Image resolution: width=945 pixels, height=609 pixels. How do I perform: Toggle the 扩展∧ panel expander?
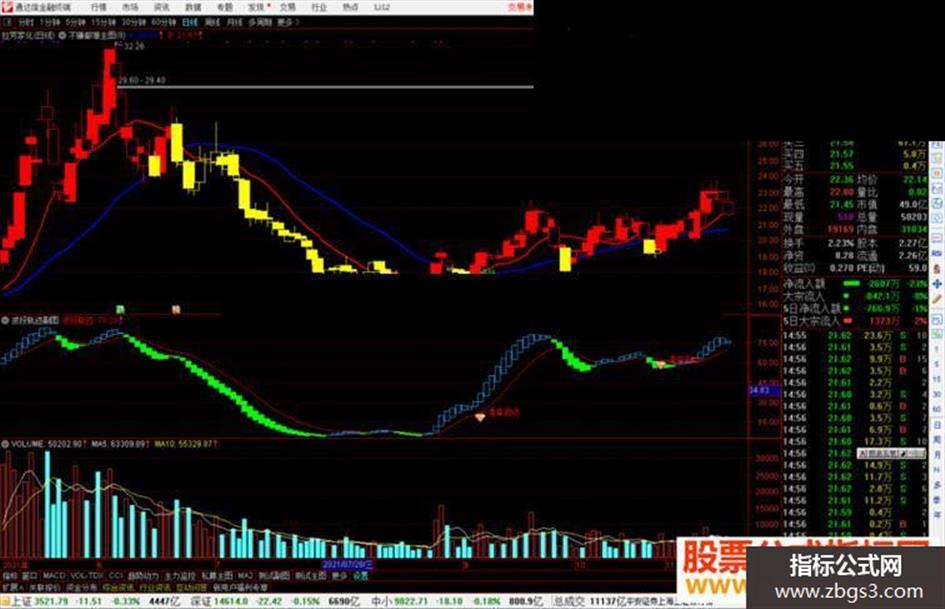pos(13,587)
